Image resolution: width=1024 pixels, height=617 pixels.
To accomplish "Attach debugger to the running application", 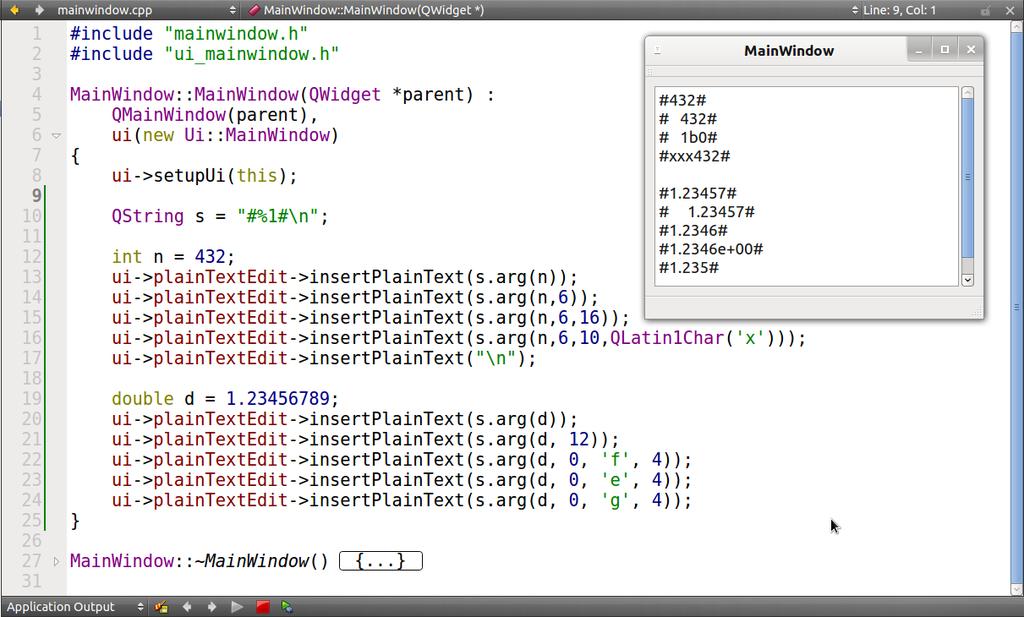I will [287, 607].
